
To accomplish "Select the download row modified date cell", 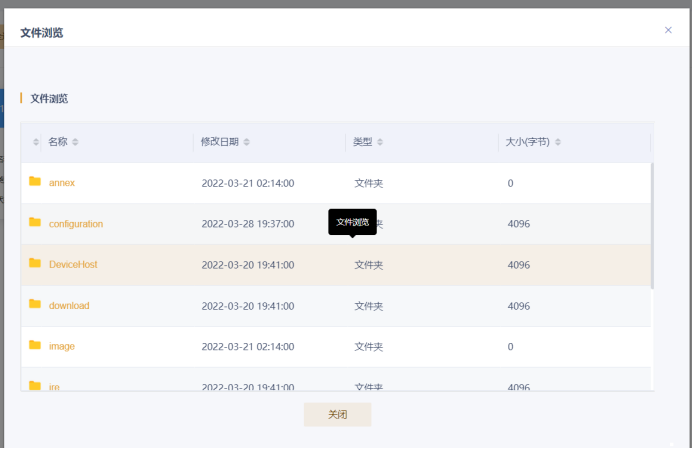I will pos(247,306).
